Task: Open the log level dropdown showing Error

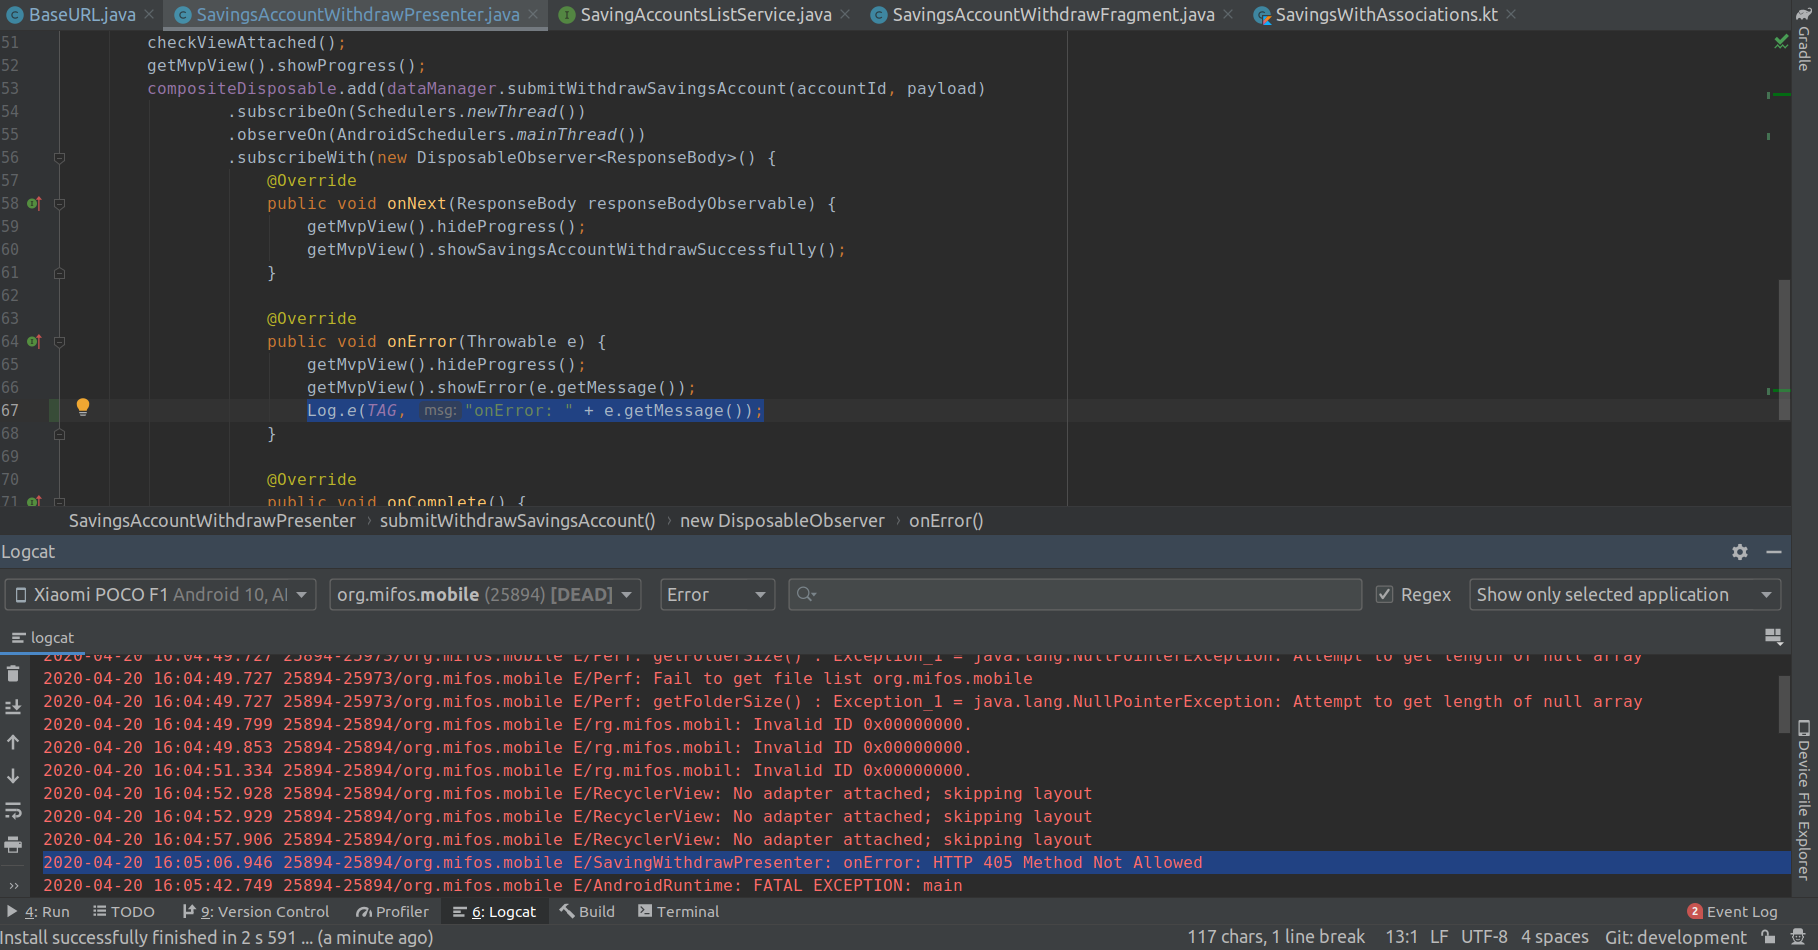Action: click(x=717, y=595)
